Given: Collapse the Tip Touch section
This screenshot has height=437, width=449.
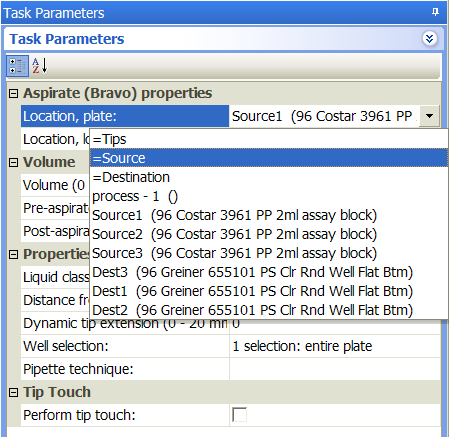Looking at the screenshot, I should pos(13,392).
